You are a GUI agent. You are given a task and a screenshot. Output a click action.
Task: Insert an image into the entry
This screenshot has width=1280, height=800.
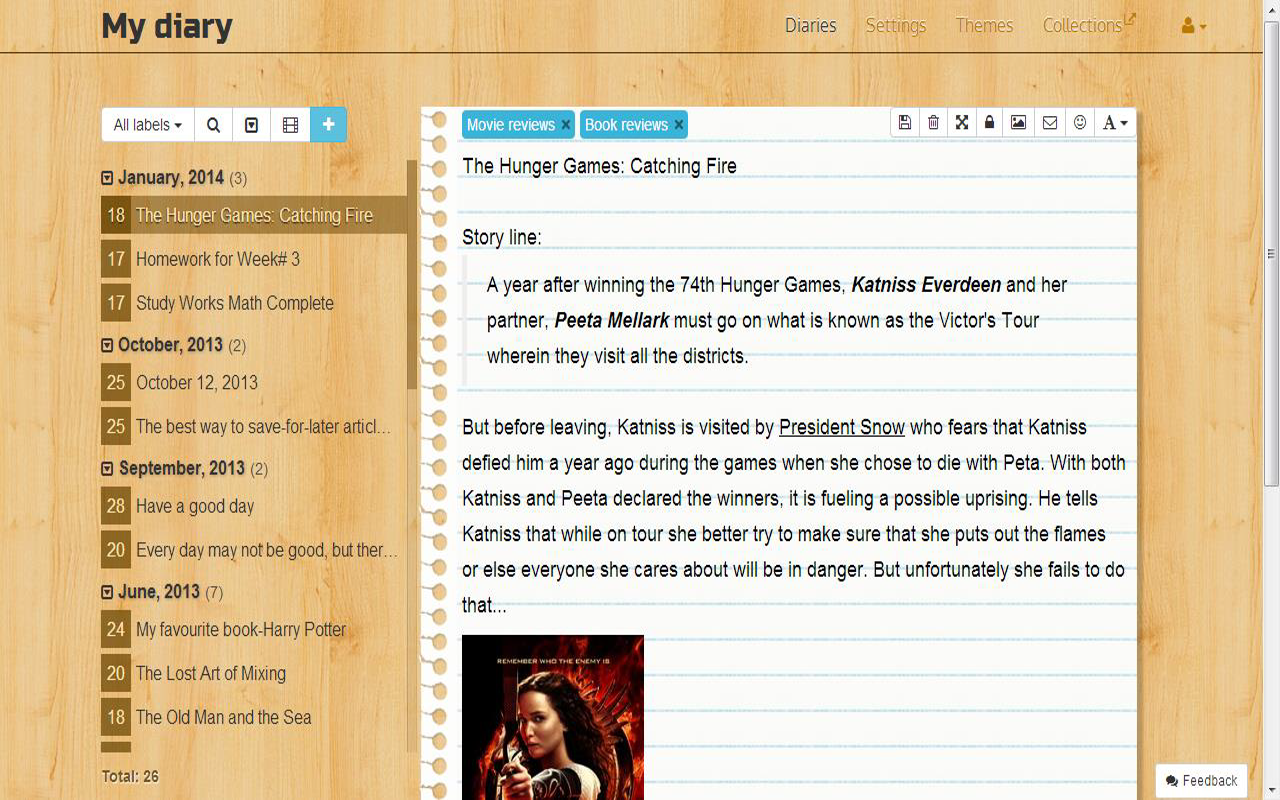tap(1020, 121)
